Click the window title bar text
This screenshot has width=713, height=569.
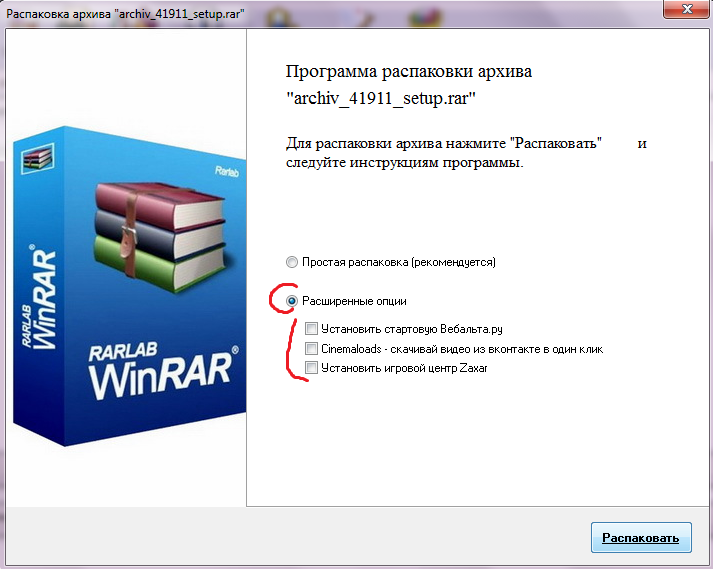click(x=125, y=14)
